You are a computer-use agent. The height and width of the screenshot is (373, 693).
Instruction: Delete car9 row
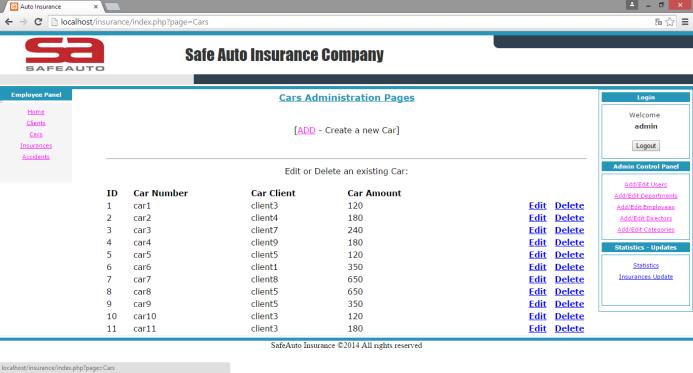(x=569, y=304)
